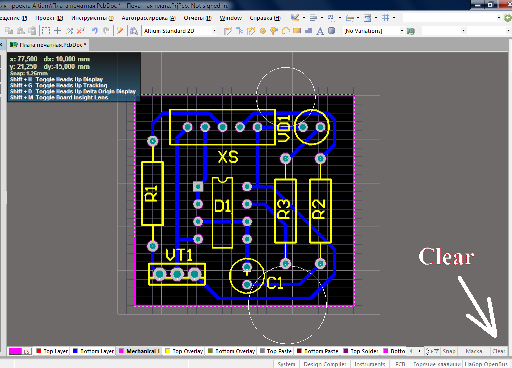Select the Place Arc tool icon
The height and width of the screenshot is (368, 512).
[286, 31]
